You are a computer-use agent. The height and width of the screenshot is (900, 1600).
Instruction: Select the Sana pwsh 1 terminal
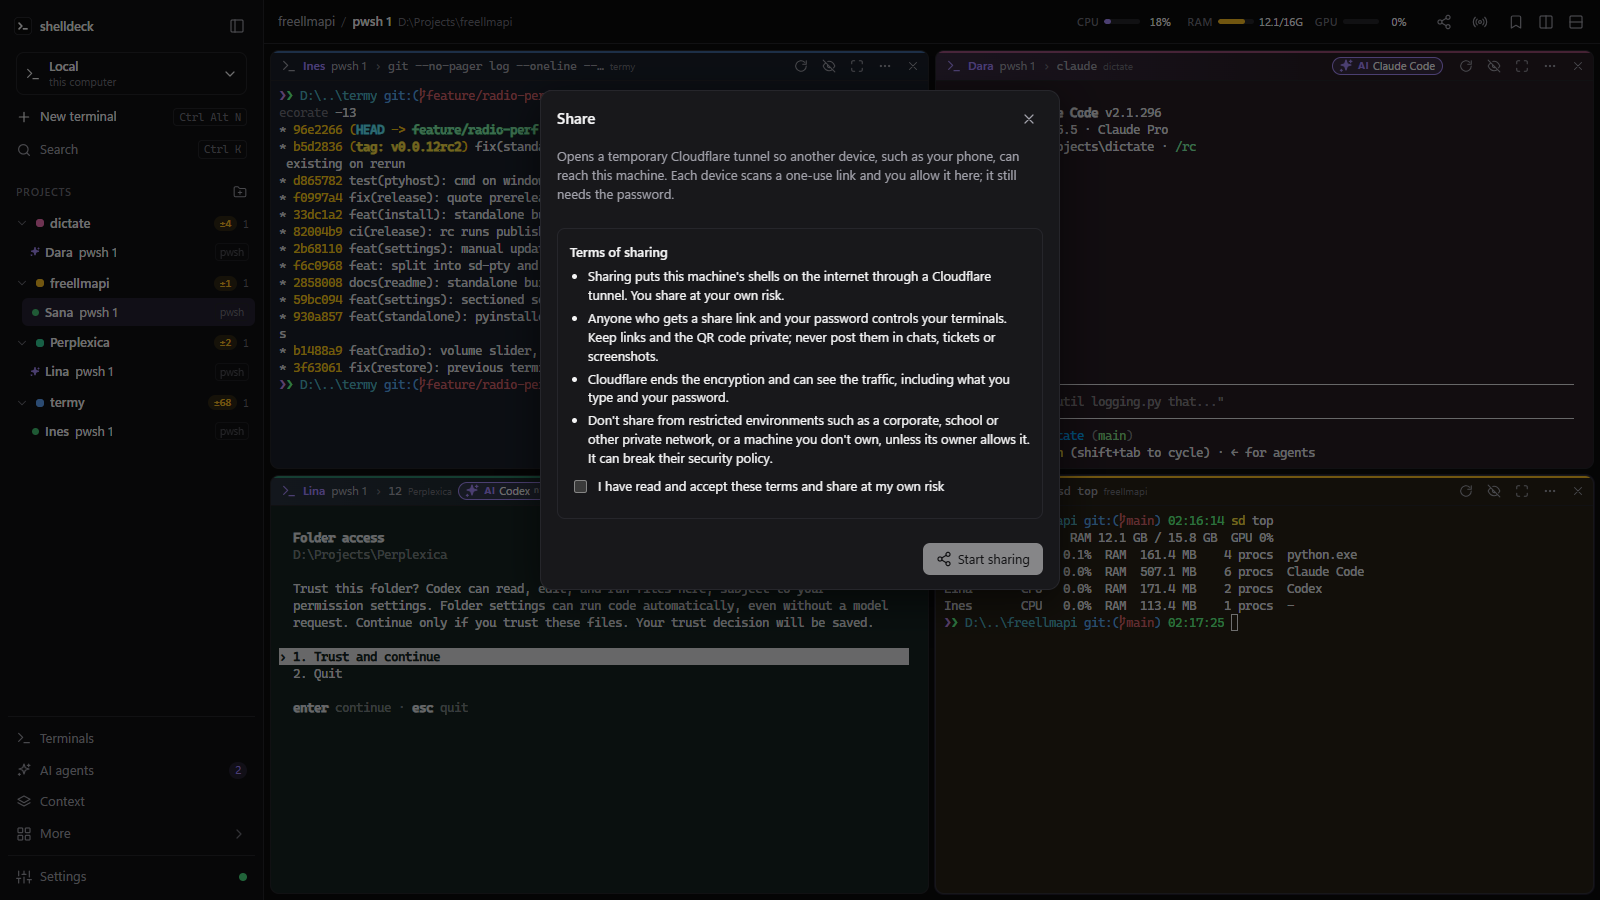138,313
